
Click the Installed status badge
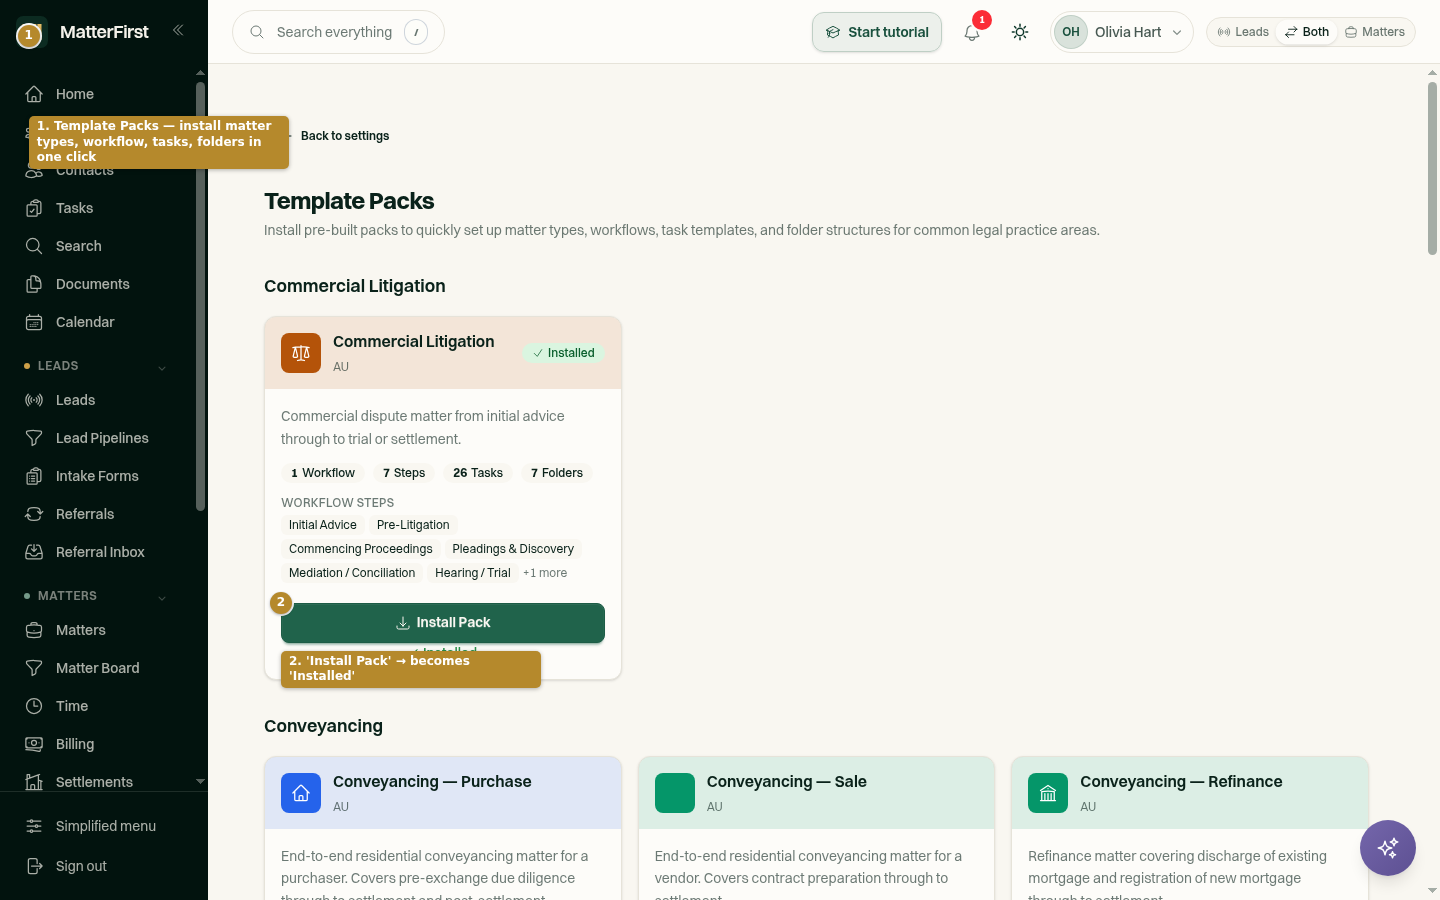tap(564, 353)
